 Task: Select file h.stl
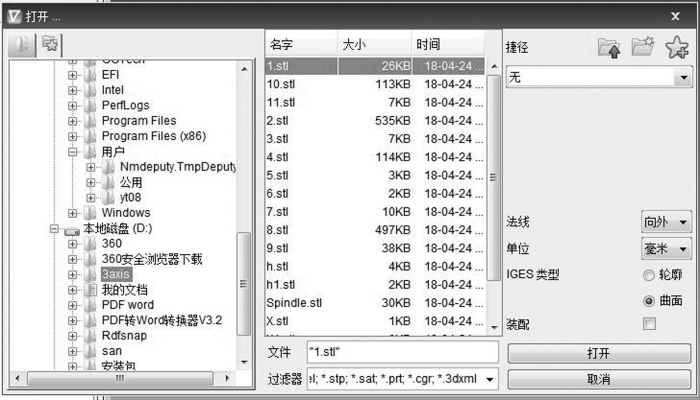tap(375, 266)
